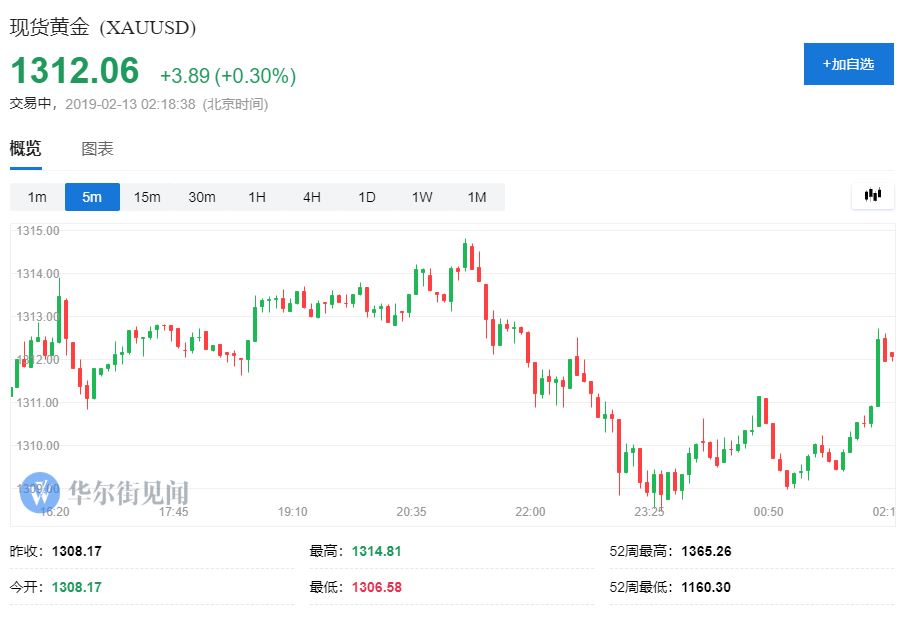Click the 52周最高 value 1365.26

click(x=706, y=551)
